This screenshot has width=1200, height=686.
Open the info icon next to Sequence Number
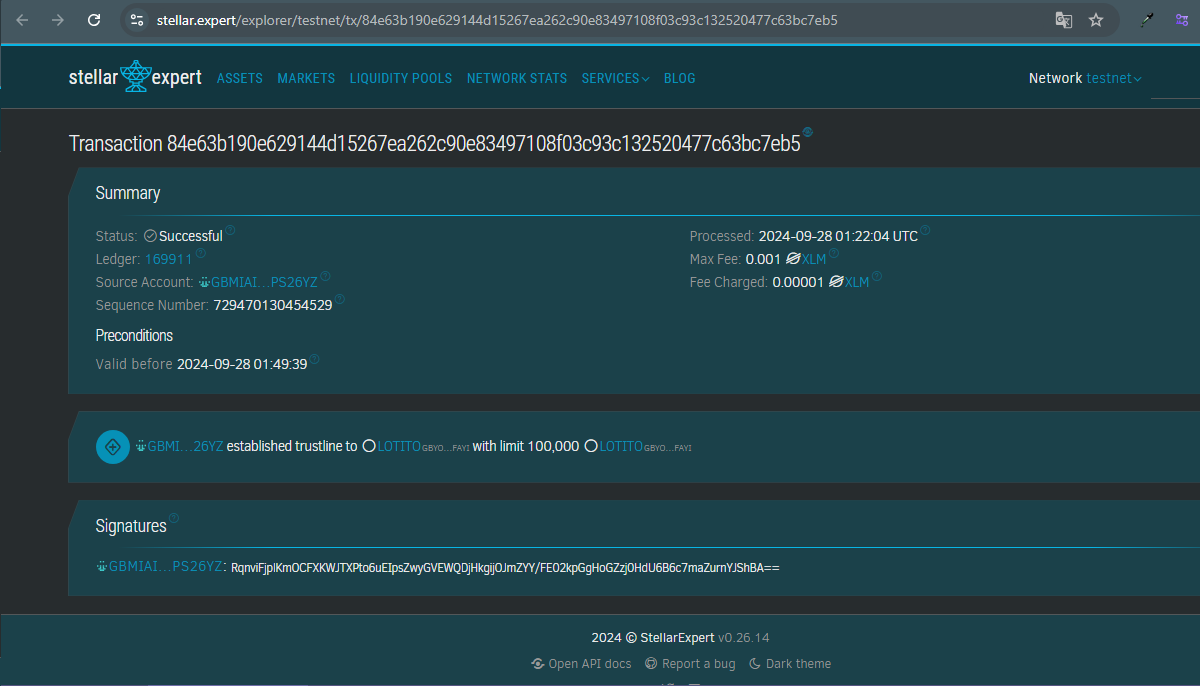pos(340,299)
